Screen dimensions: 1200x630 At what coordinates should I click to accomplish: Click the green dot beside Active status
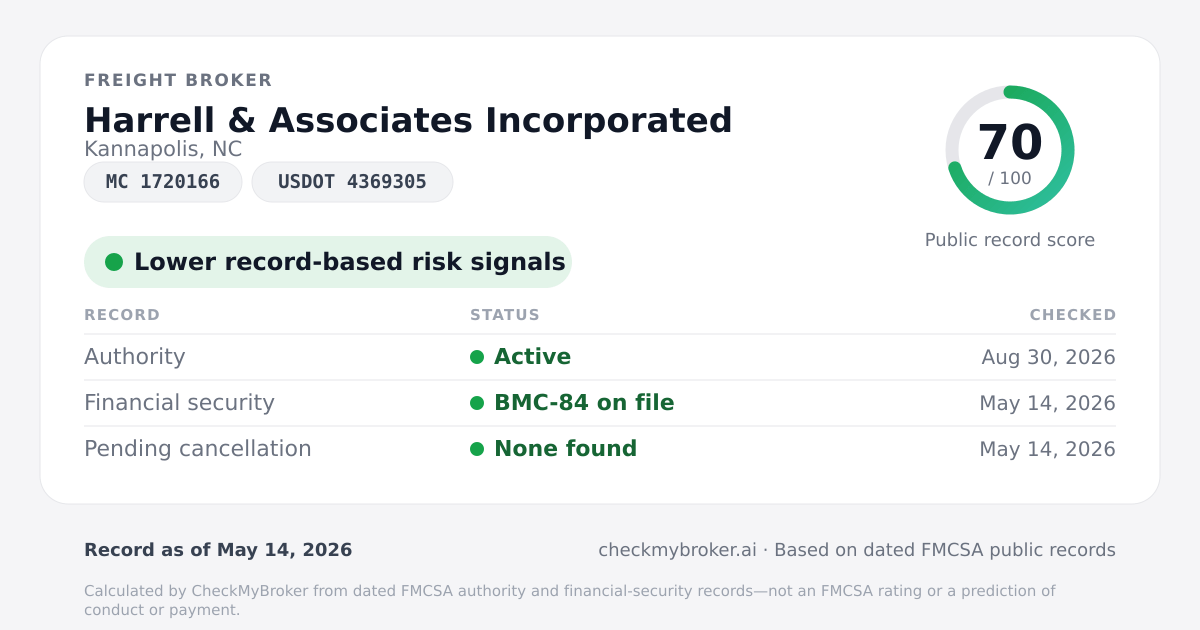(477, 357)
